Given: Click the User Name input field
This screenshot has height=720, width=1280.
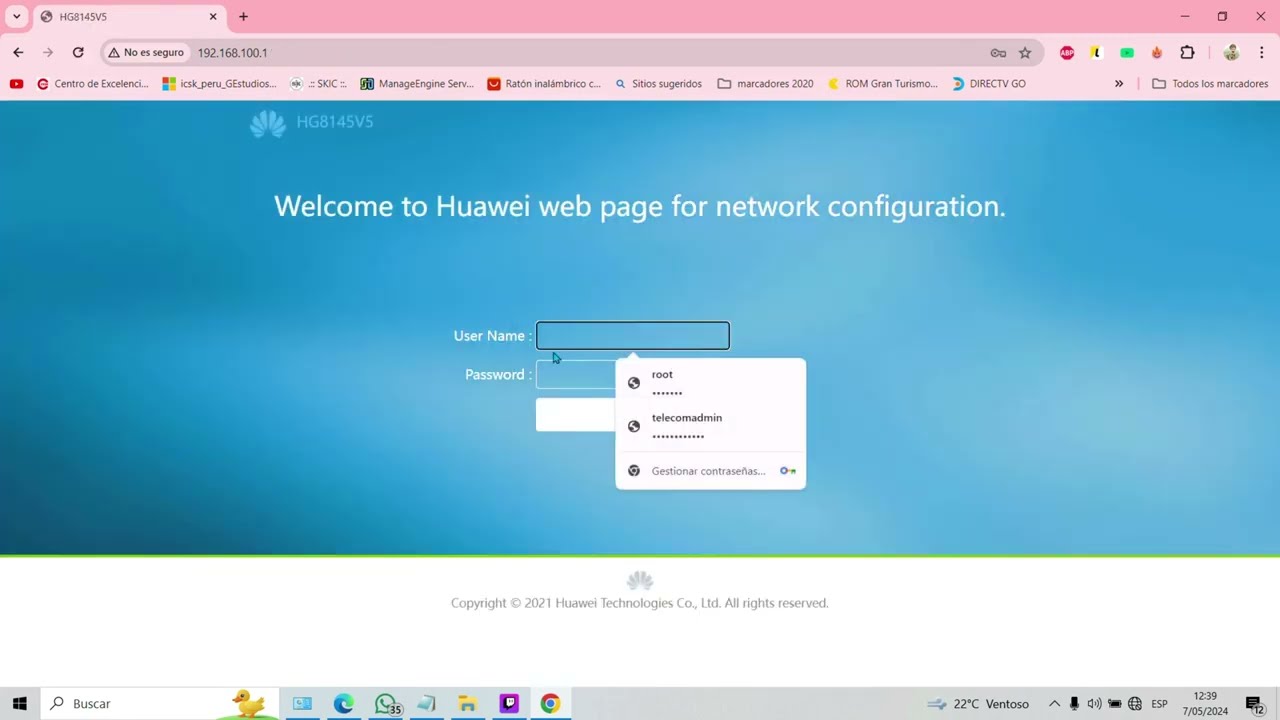Looking at the screenshot, I should (633, 336).
